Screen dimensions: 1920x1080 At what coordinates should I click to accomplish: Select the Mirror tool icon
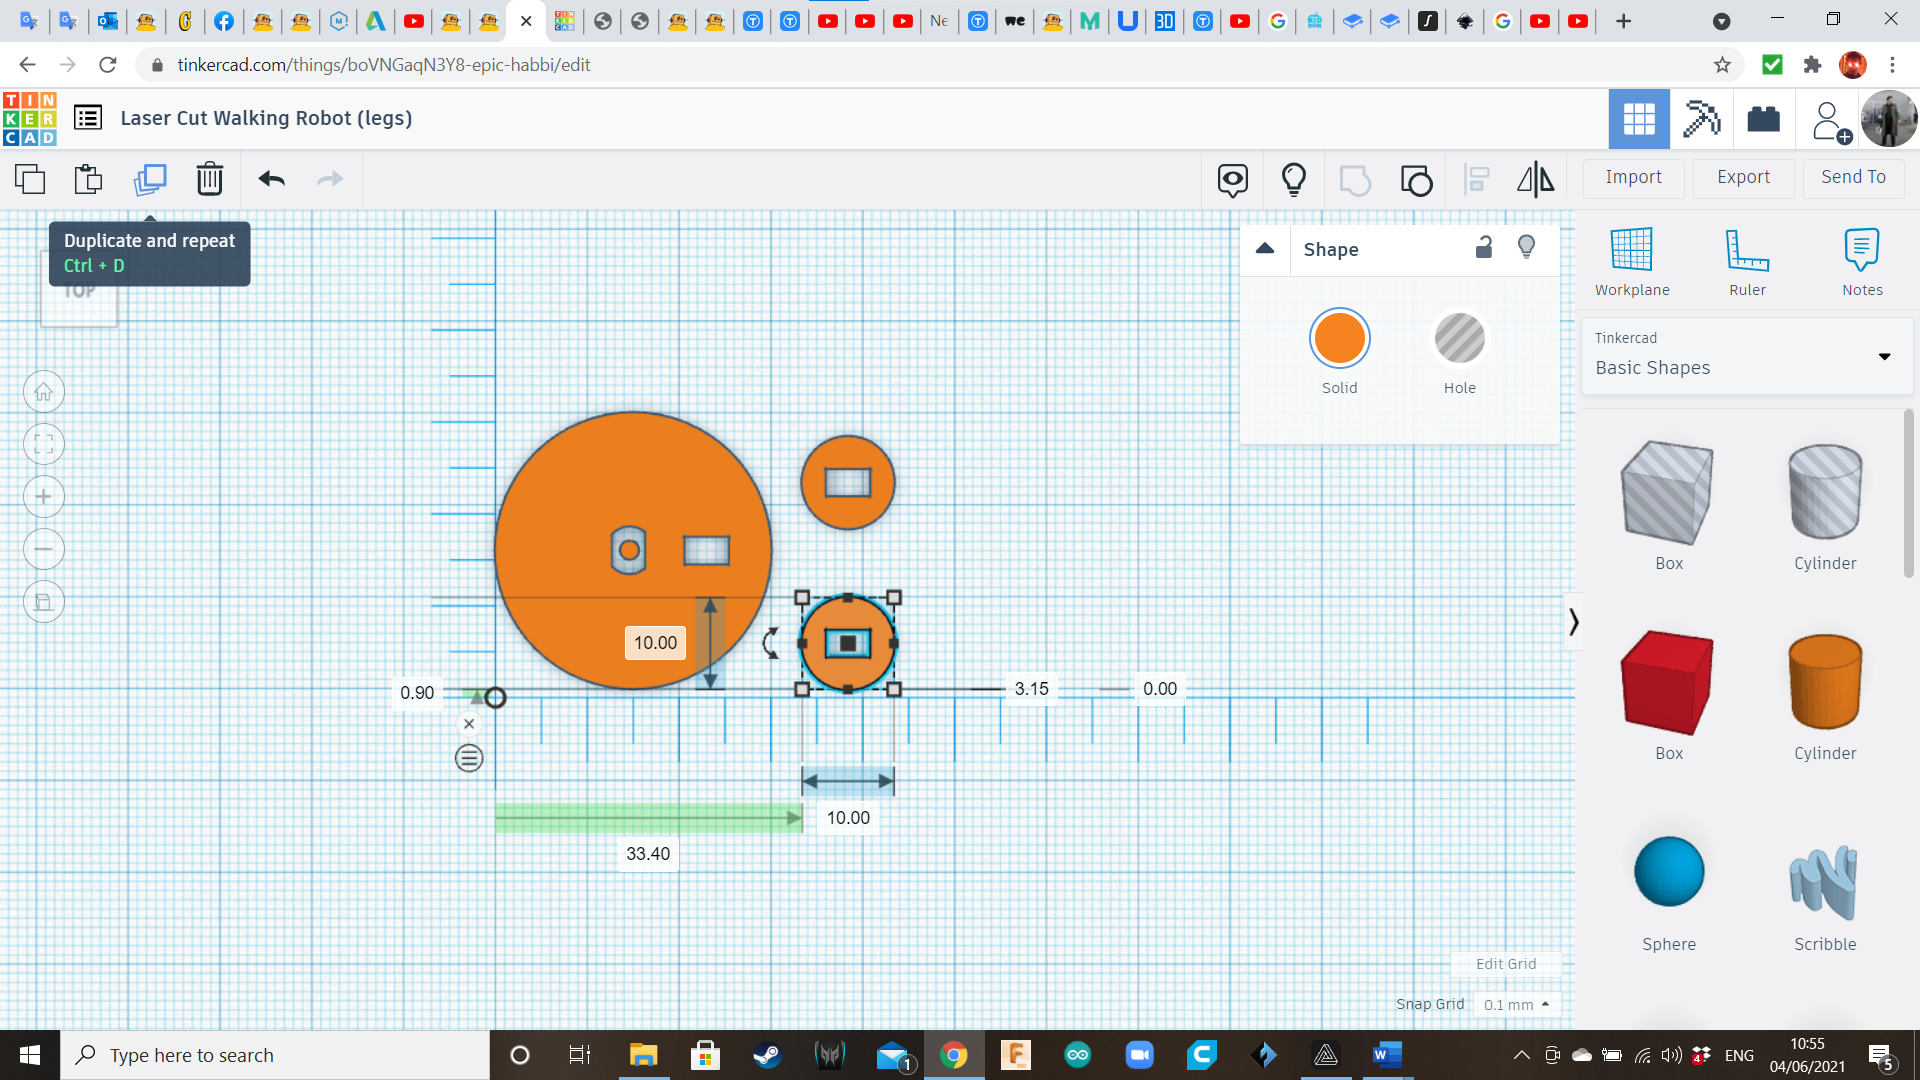click(1535, 178)
